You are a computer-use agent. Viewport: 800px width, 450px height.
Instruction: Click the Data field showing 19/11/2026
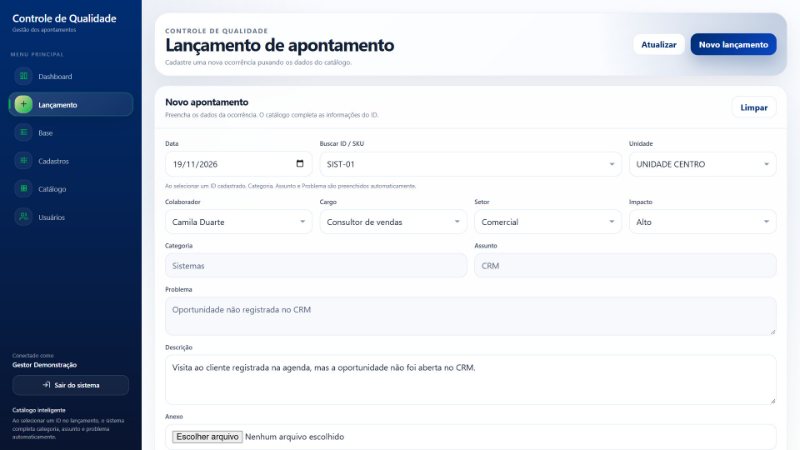238,164
